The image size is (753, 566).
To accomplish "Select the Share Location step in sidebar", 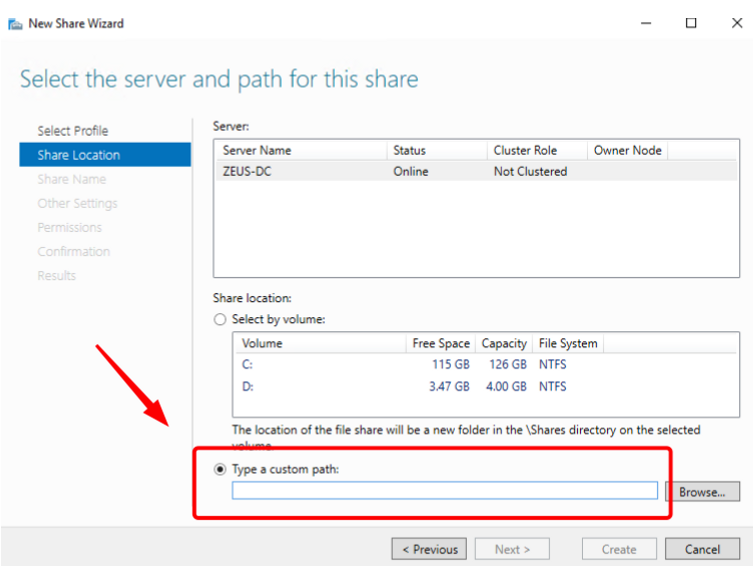I will pyautogui.click(x=79, y=155).
